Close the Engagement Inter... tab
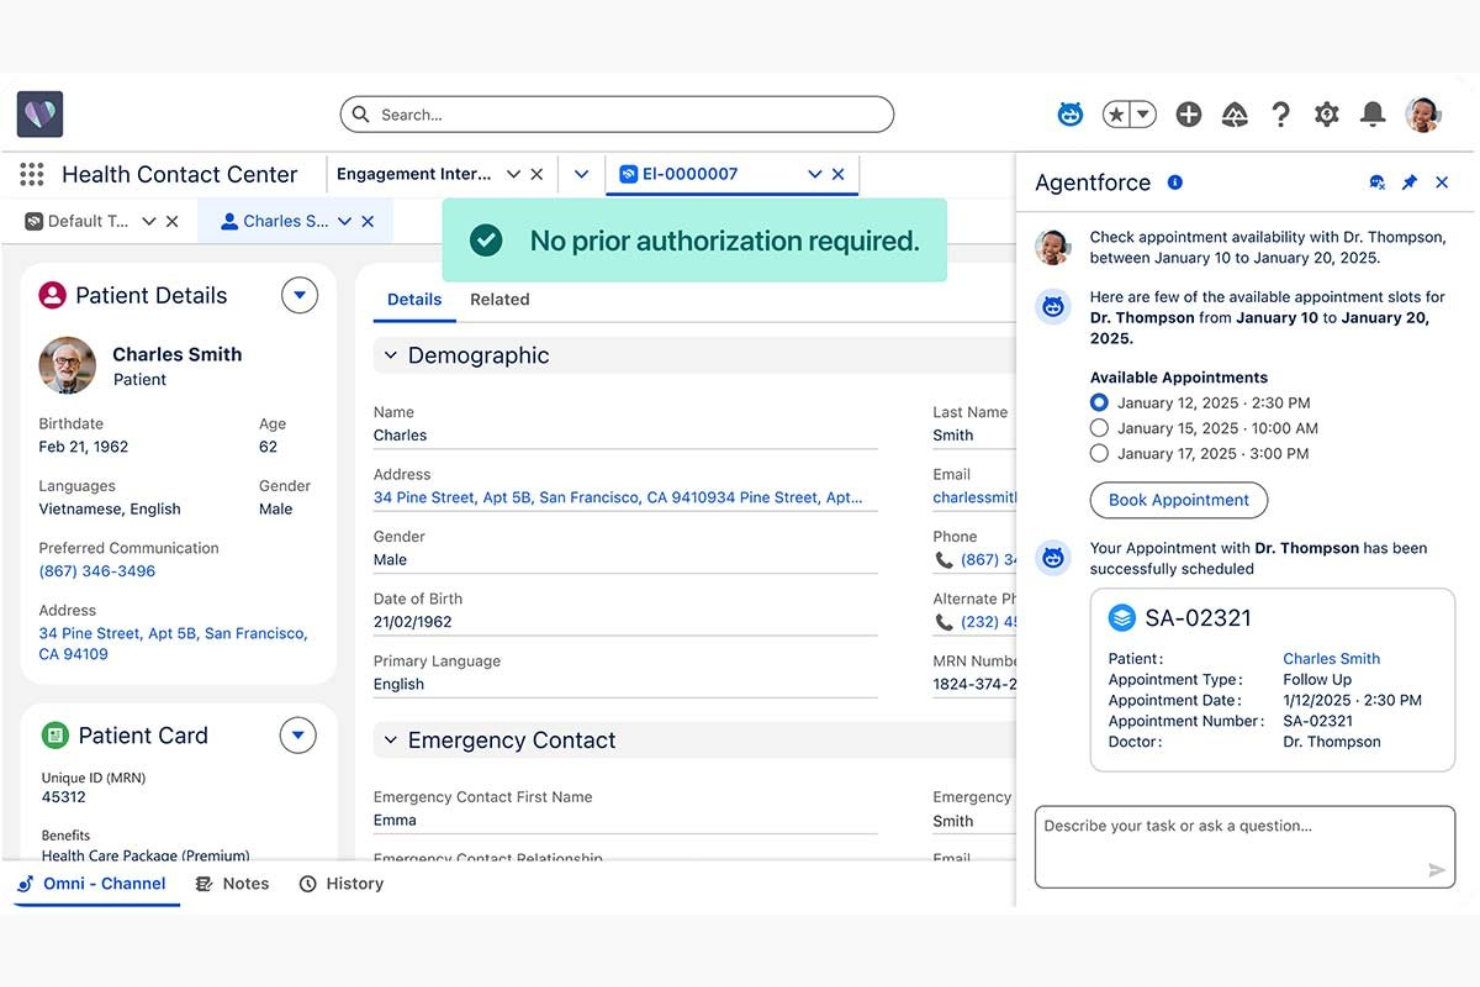The height and width of the screenshot is (987, 1480). click(537, 174)
